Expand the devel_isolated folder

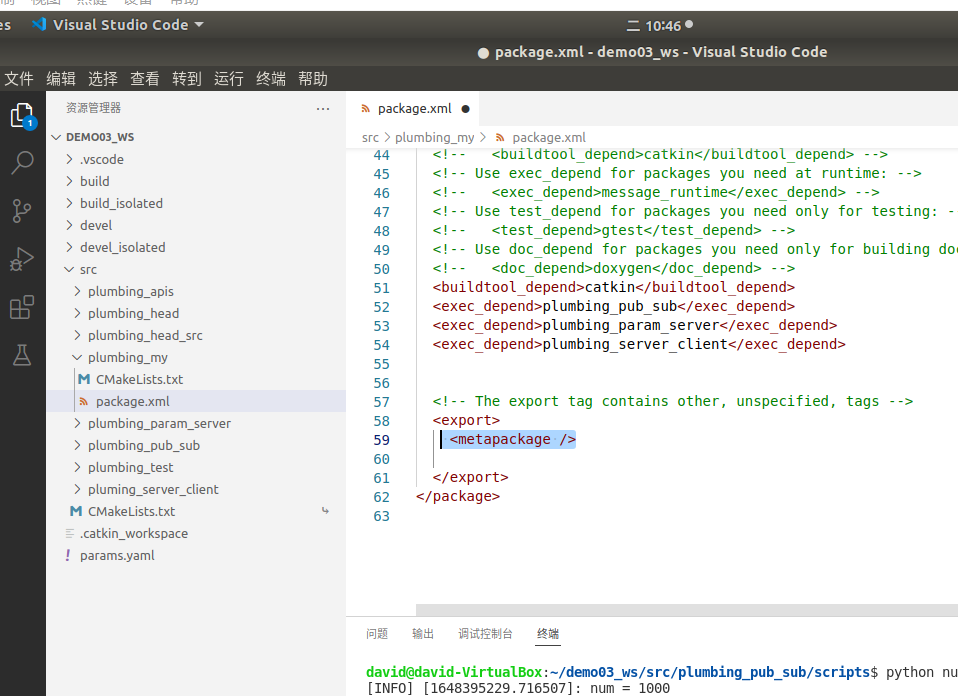pyautogui.click(x=69, y=247)
